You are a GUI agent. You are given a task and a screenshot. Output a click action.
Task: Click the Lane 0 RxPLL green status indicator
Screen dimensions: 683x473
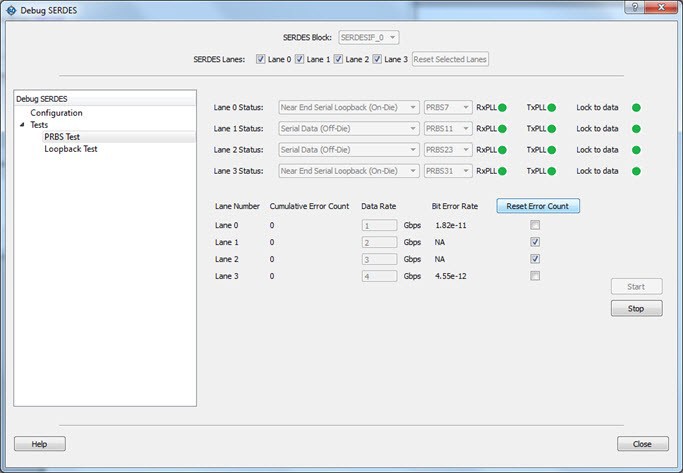(505, 107)
